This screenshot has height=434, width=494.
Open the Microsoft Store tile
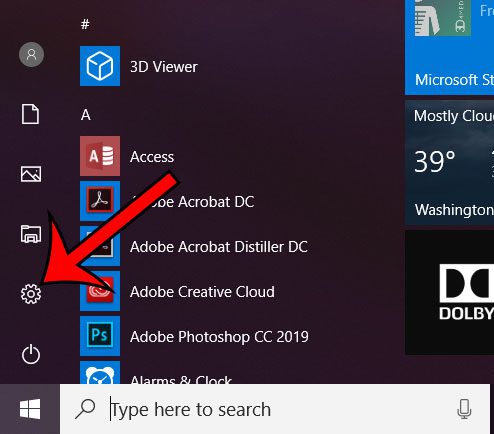point(449,47)
